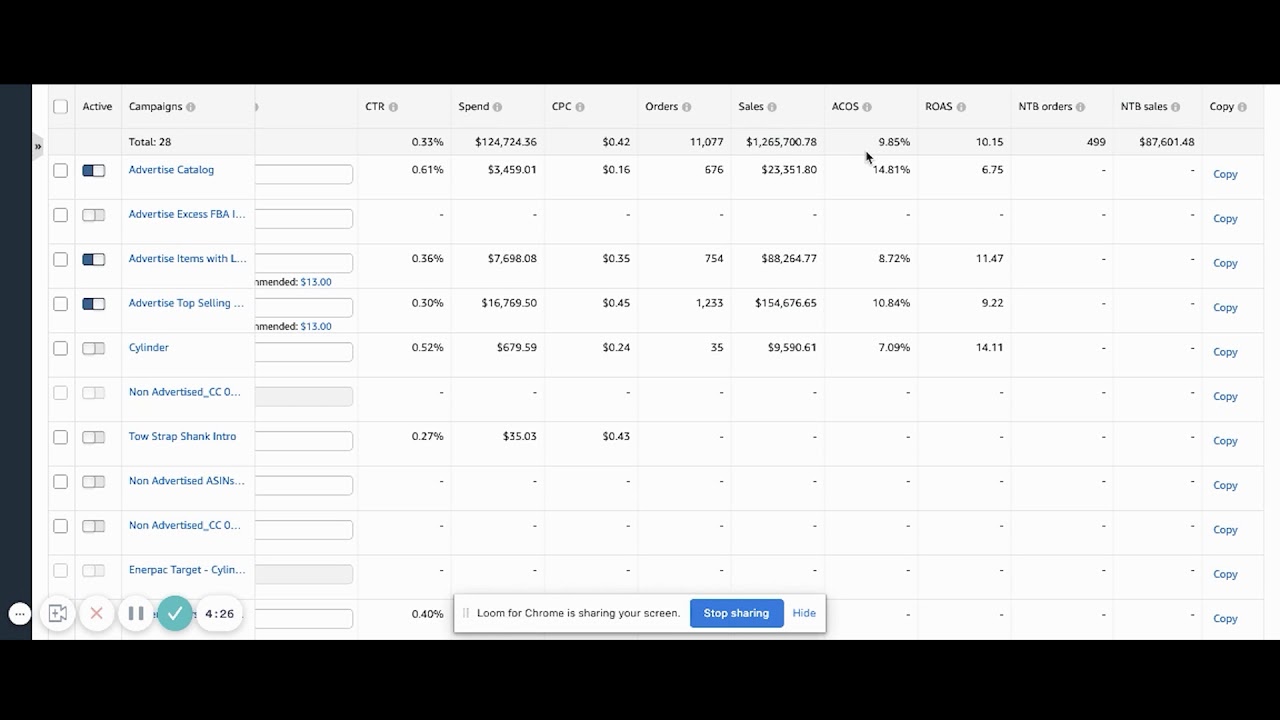The height and width of the screenshot is (720, 1280).
Task: Click the total sales value $1,265,700.78
Action: (x=781, y=142)
